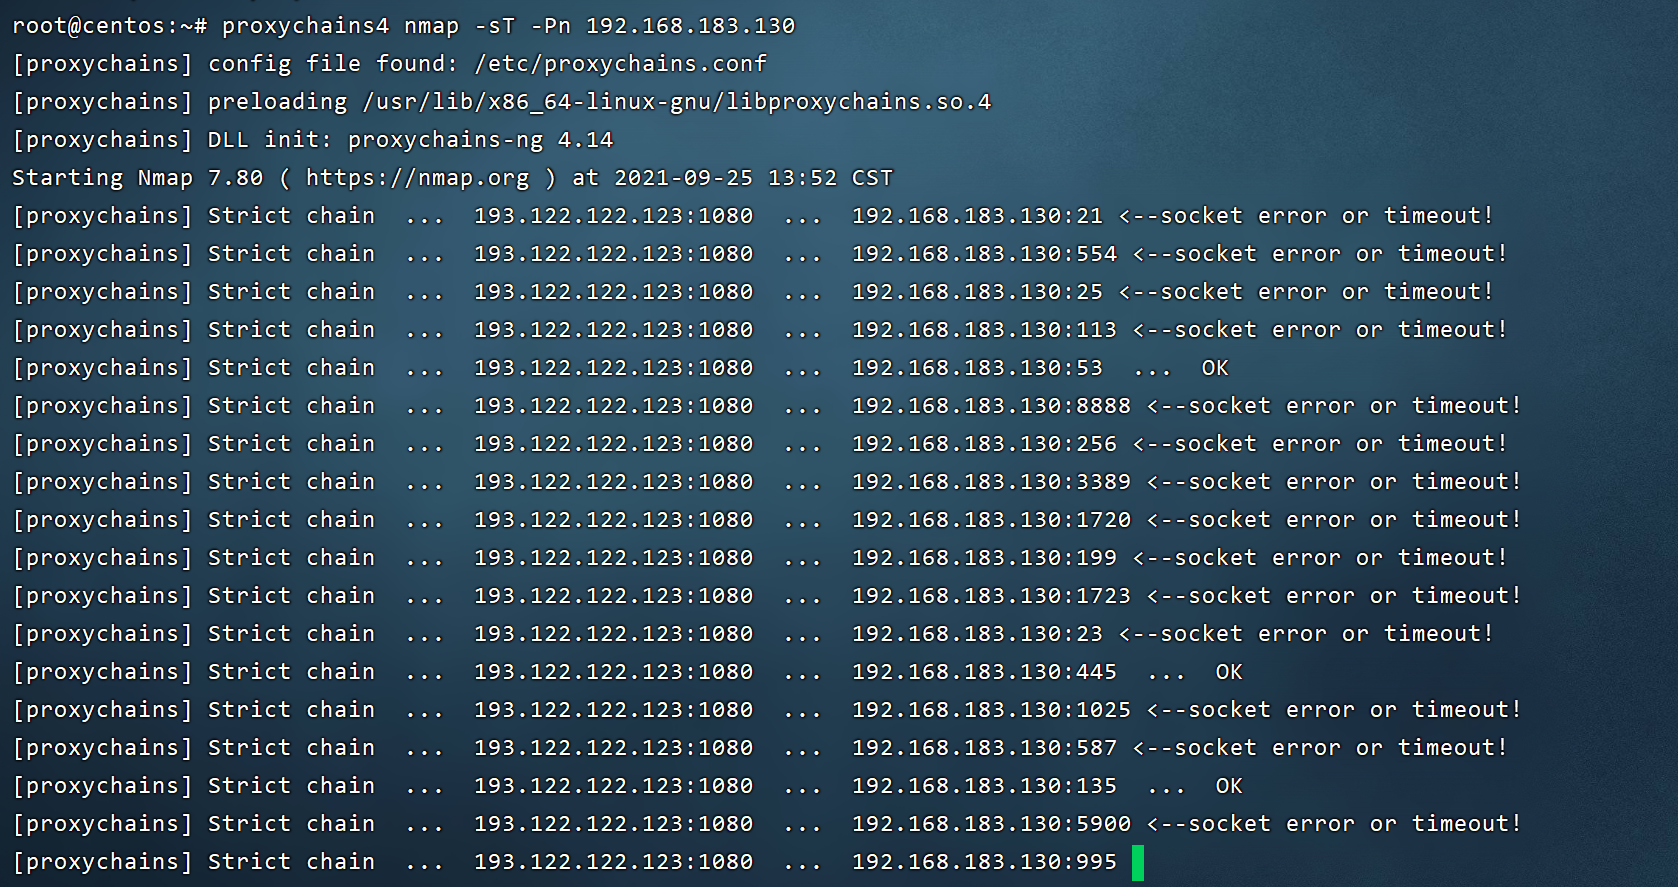Click target address '192.168.183.130:1723'
The width and height of the screenshot is (1678, 887).
[x=991, y=596]
